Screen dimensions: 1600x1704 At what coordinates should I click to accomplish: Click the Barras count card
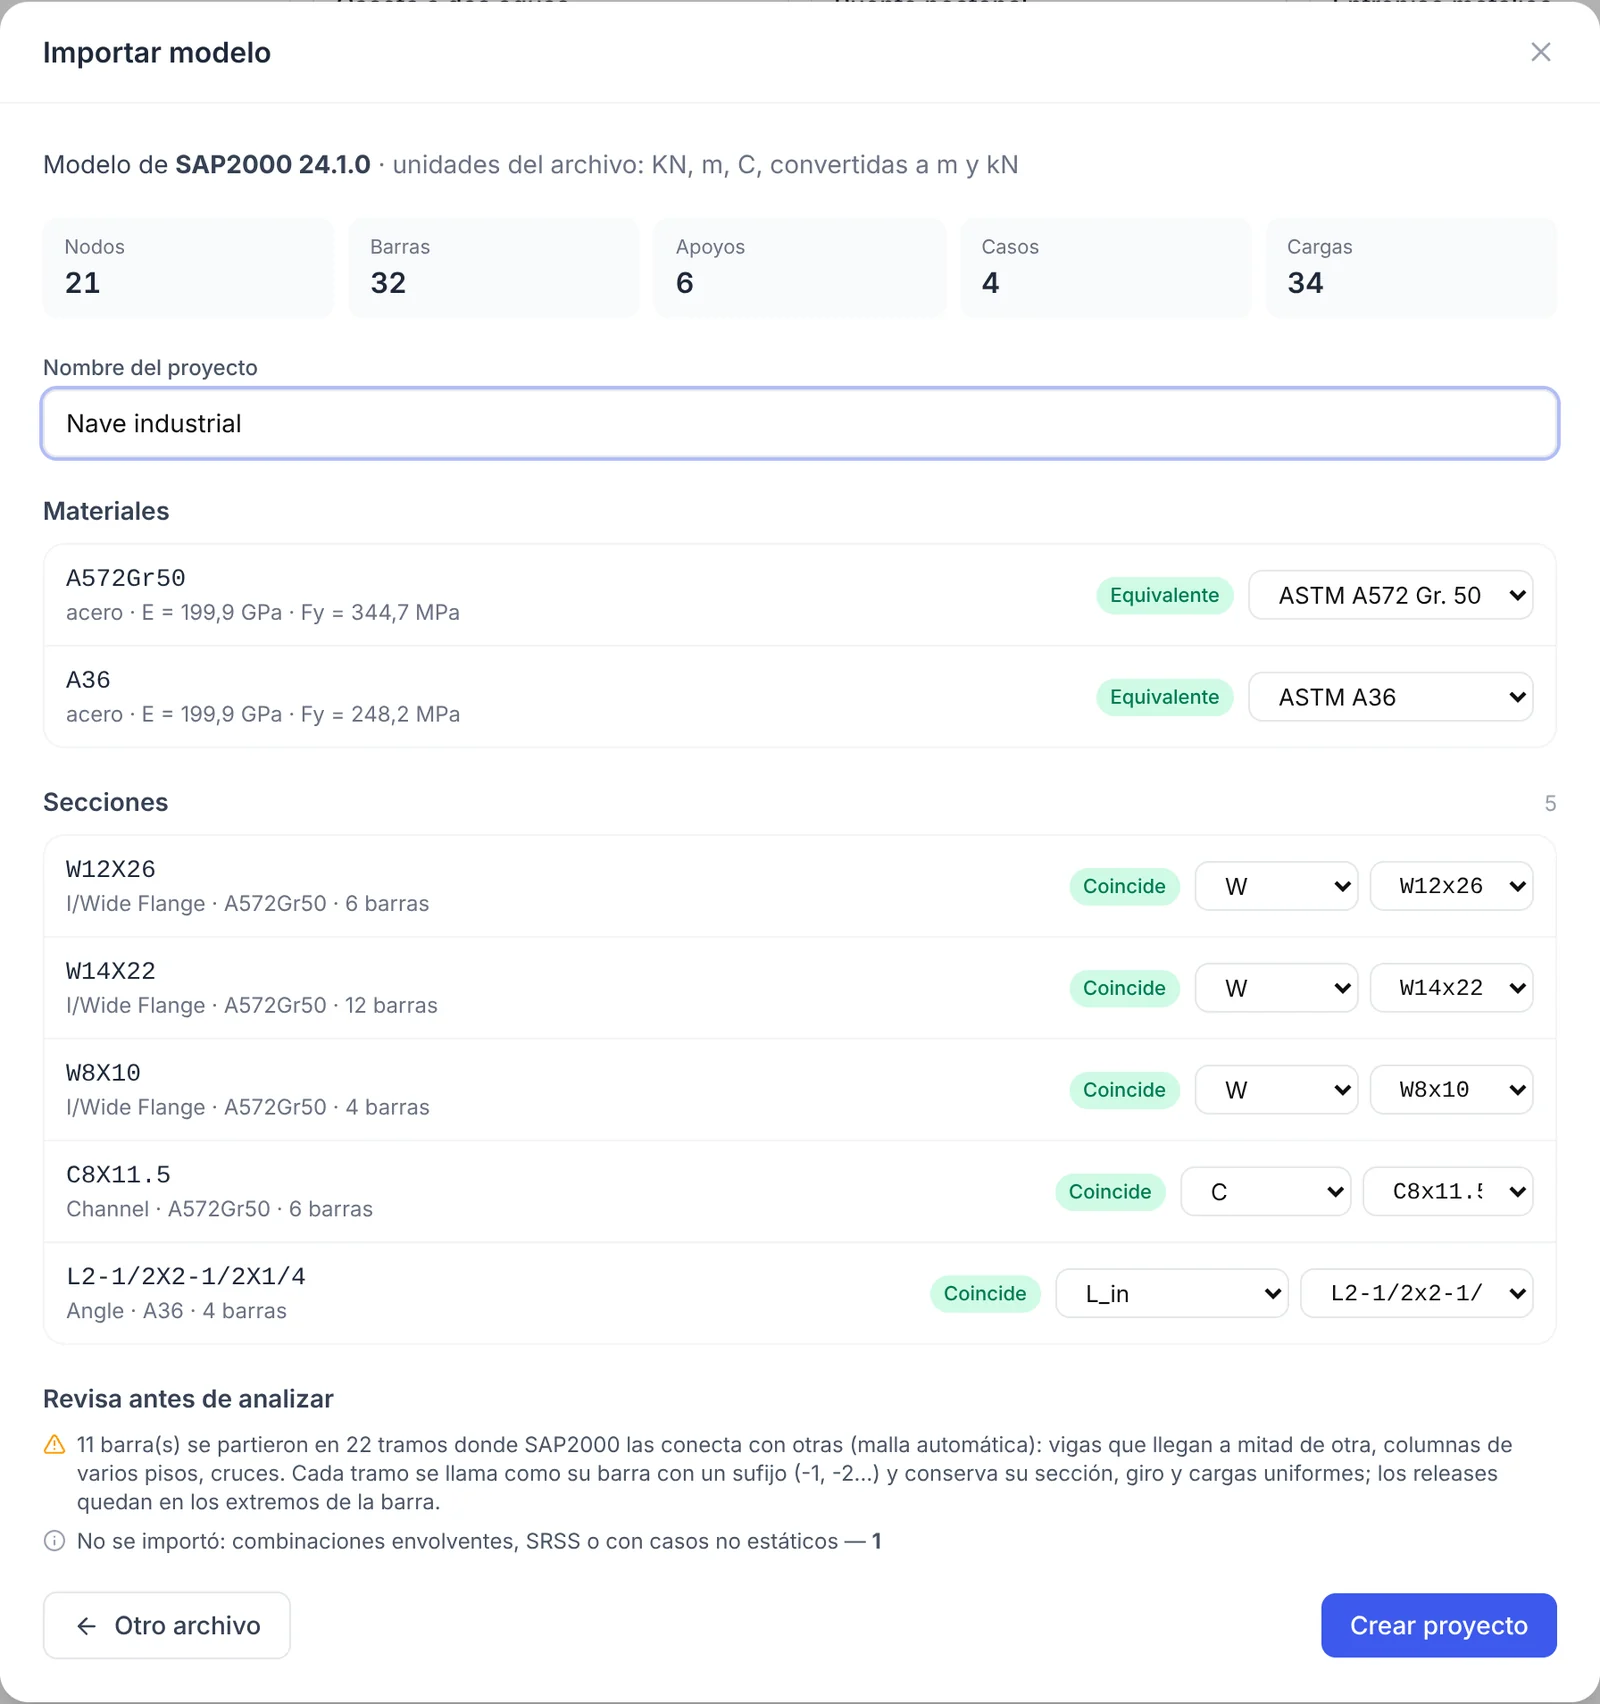(x=494, y=268)
